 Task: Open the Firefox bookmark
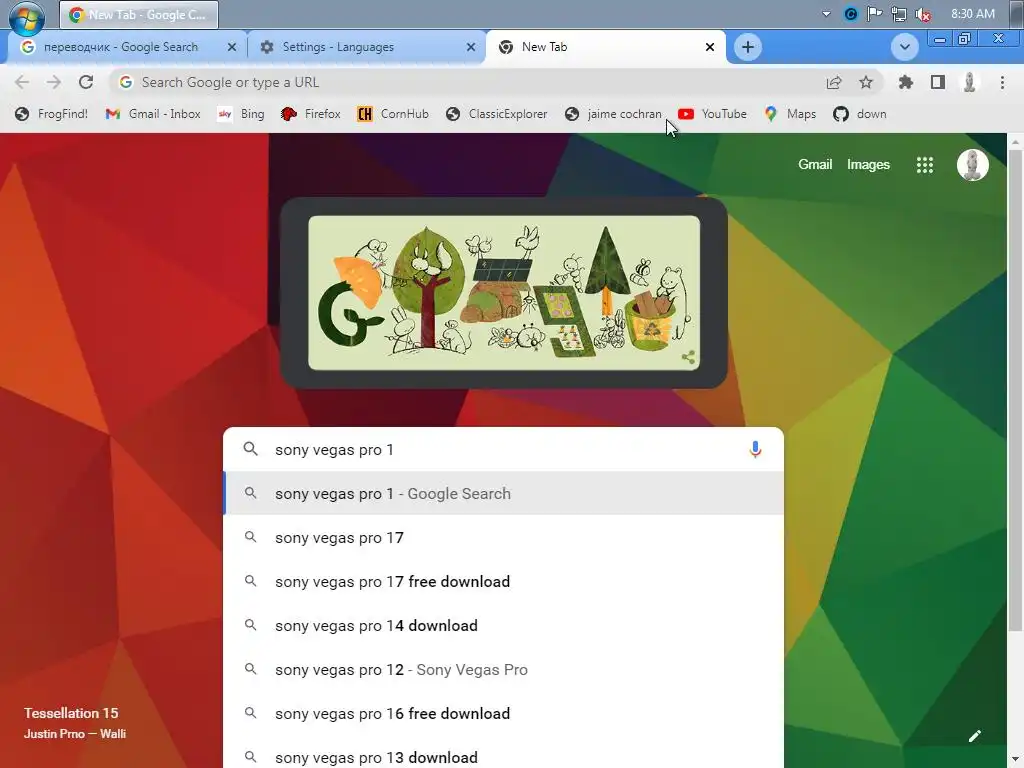click(311, 114)
